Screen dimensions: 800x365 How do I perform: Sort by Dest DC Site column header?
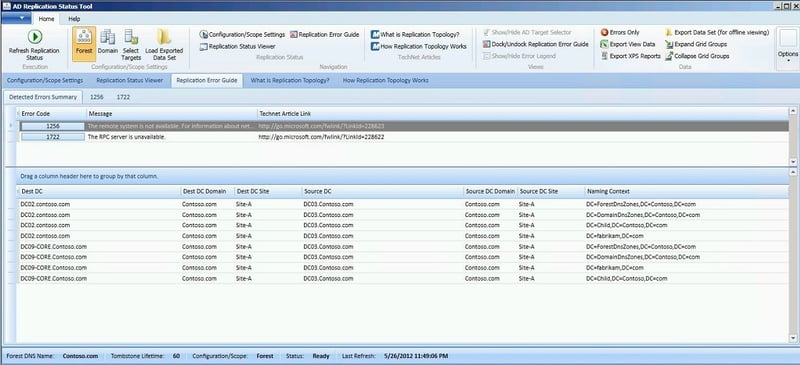point(267,191)
